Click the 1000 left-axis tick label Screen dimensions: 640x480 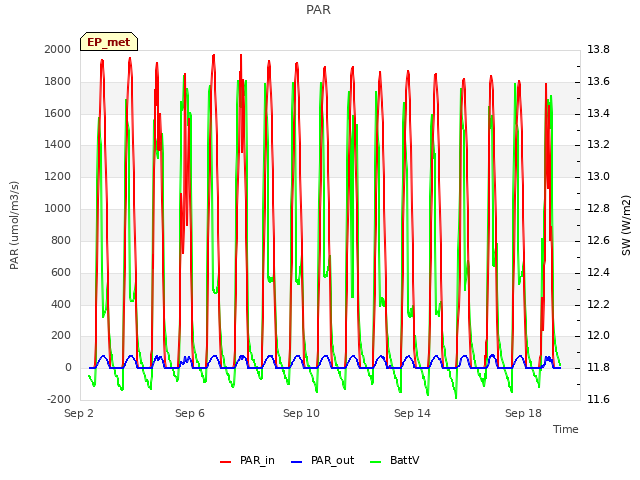click(58, 208)
